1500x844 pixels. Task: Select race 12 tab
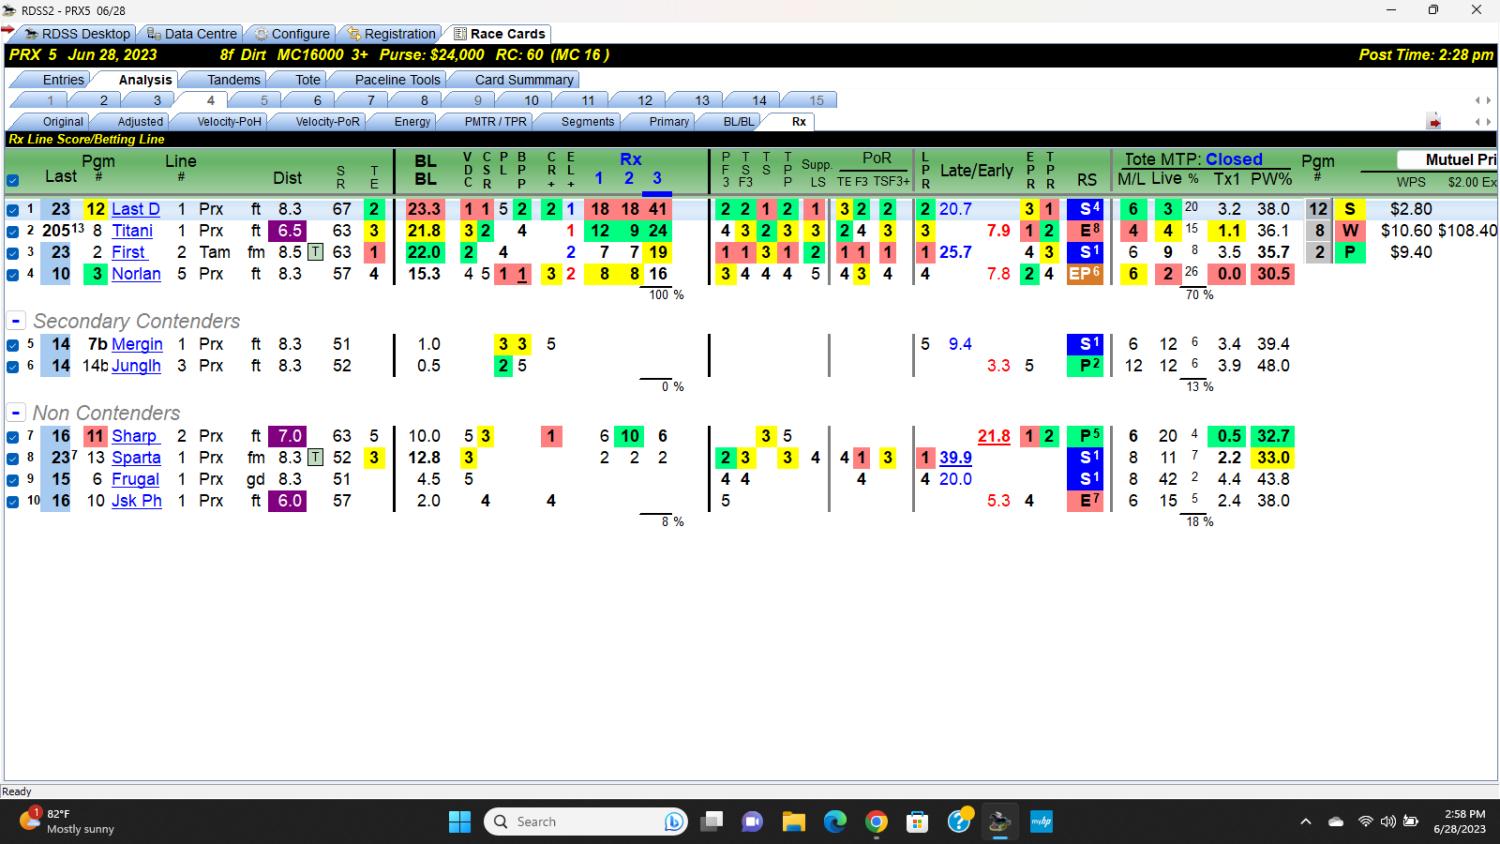click(x=645, y=100)
